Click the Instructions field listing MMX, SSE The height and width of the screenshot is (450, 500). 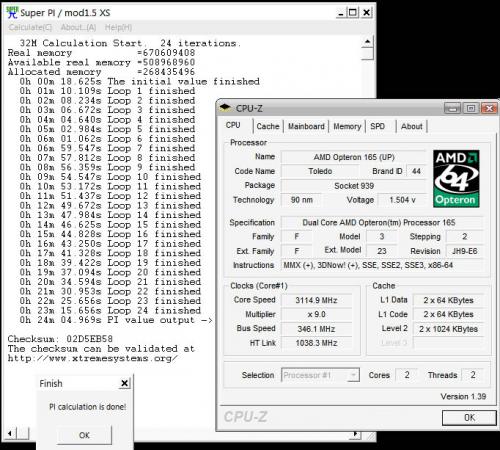(x=382, y=265)
